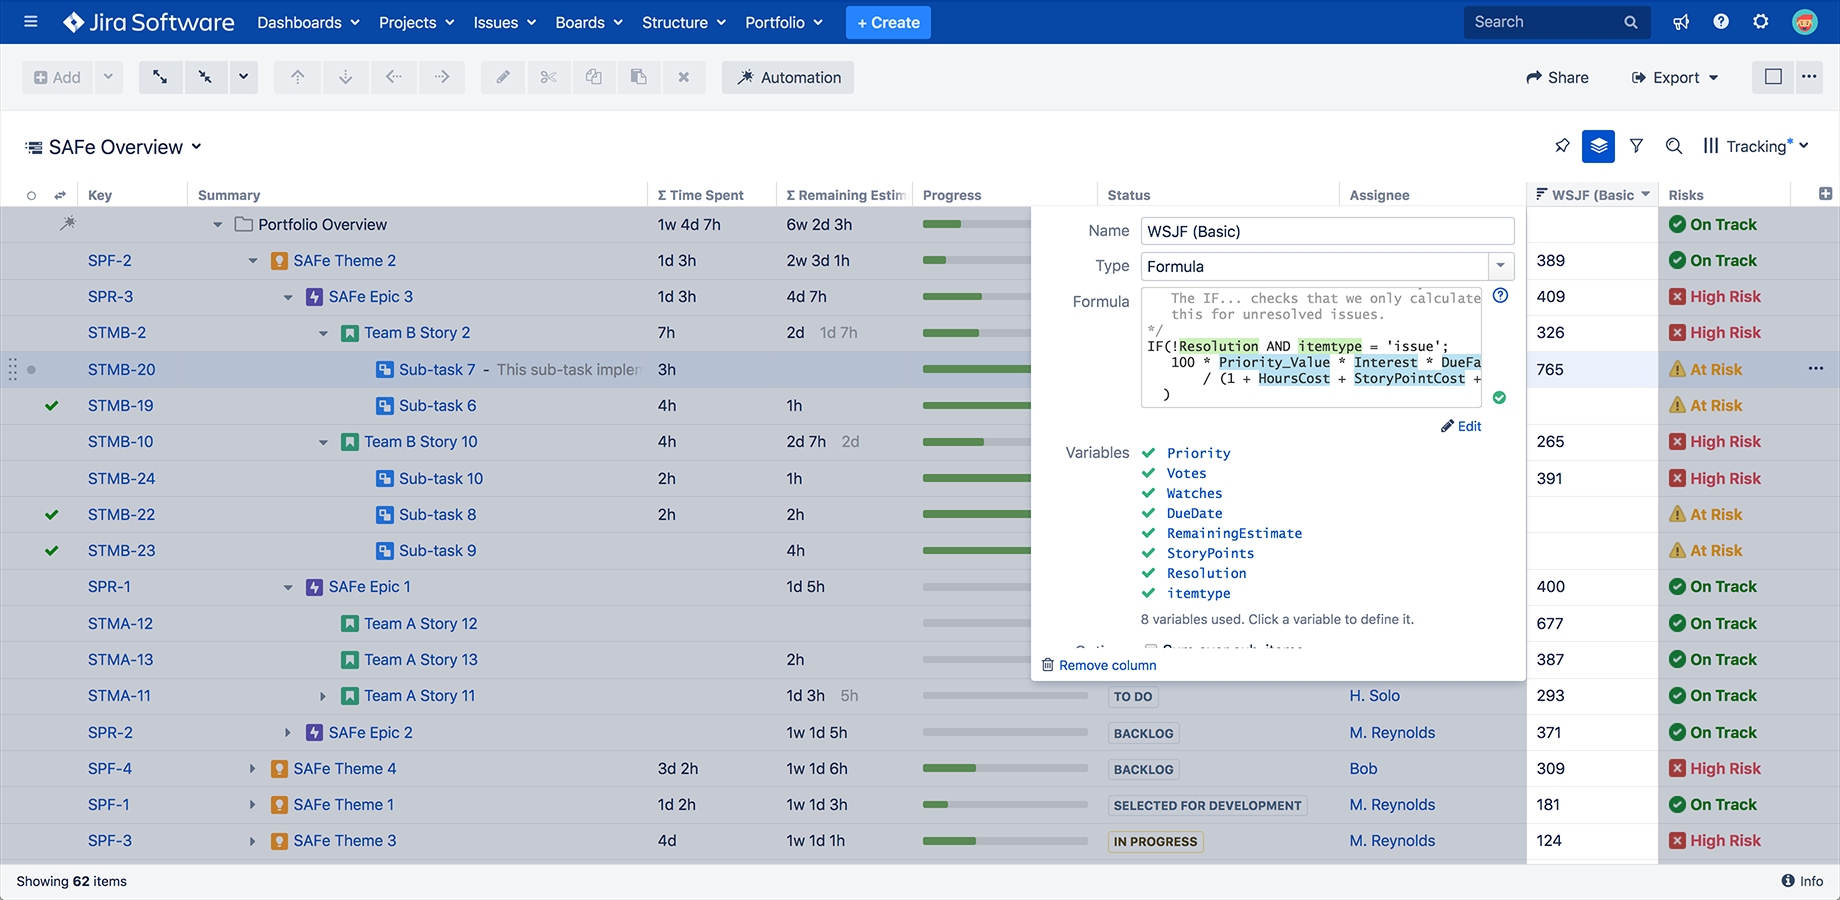Click the RemainingEstimate variable
The width and height of the screenshot is (1840, 900).
pos(1234,533)
